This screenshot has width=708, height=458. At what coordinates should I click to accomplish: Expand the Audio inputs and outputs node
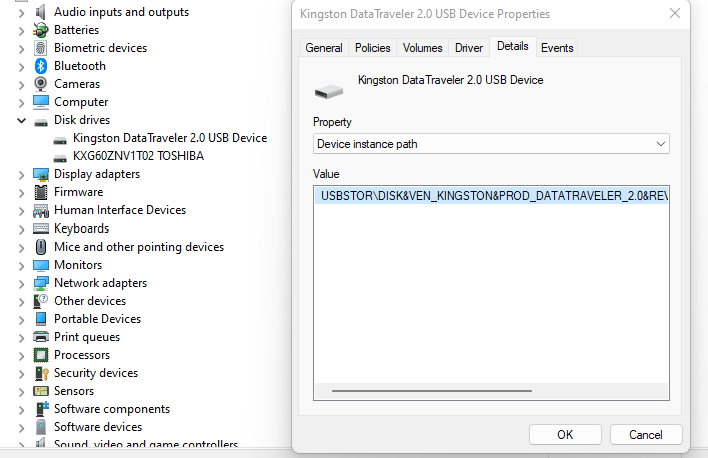tap(21, 13)
